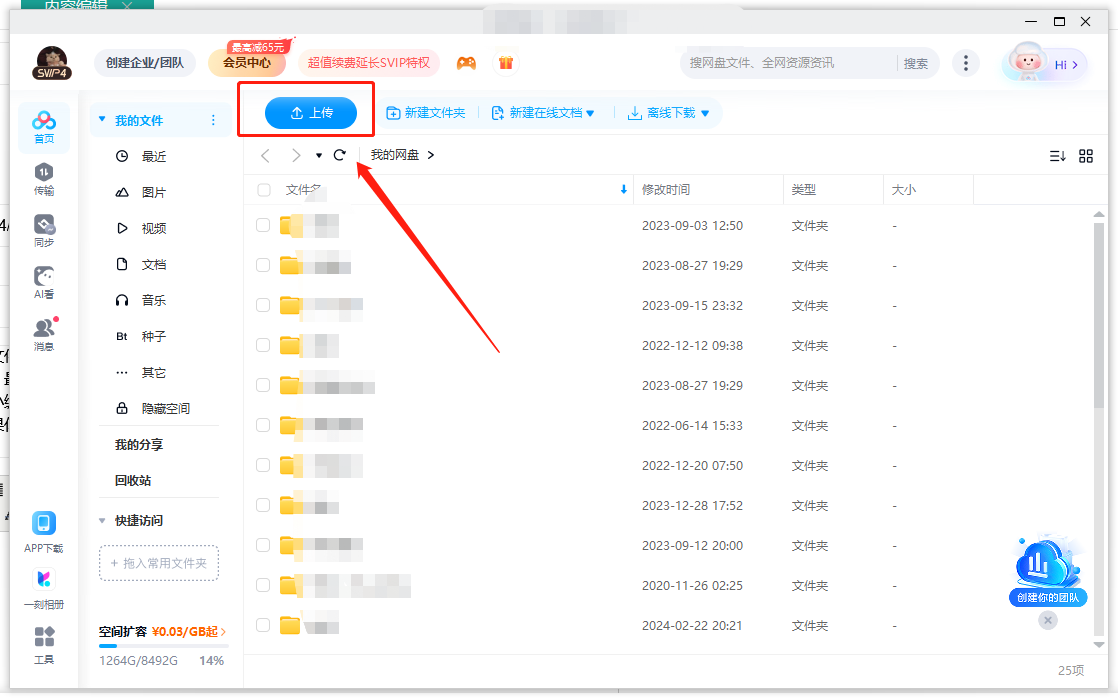Check the folder modified 2022-12-12 09:38
Viewport: 1118px width, 698px height.
pyautogui.click(x=263, y=345)
